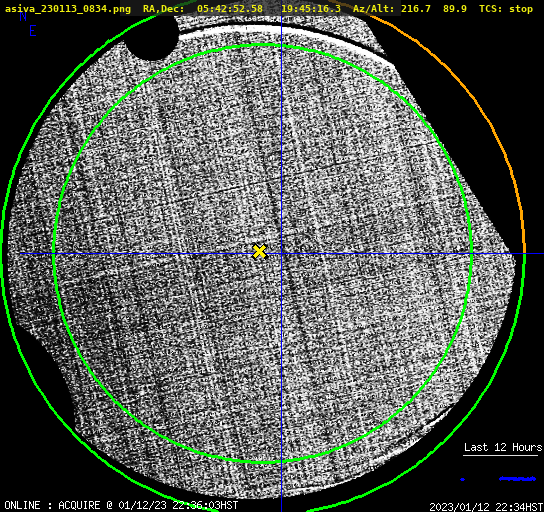Click the Dec value 19:45:16.3
This screenshot has width=544, height=512.
[x=311, y=9]
